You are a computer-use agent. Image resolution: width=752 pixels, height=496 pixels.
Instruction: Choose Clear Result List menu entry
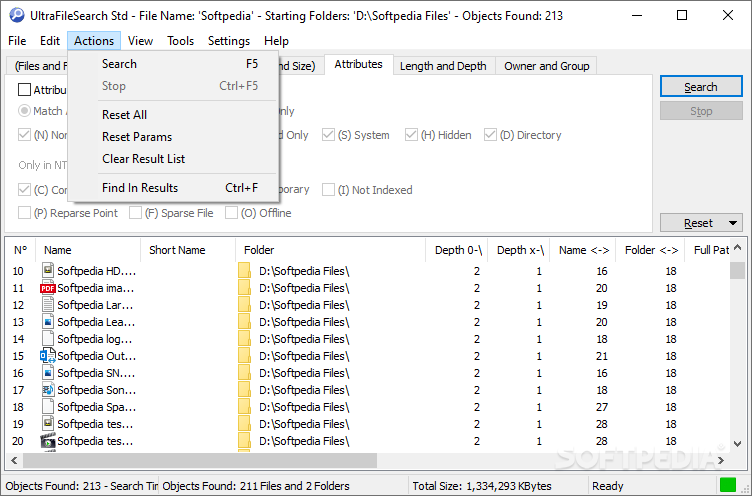173,159
